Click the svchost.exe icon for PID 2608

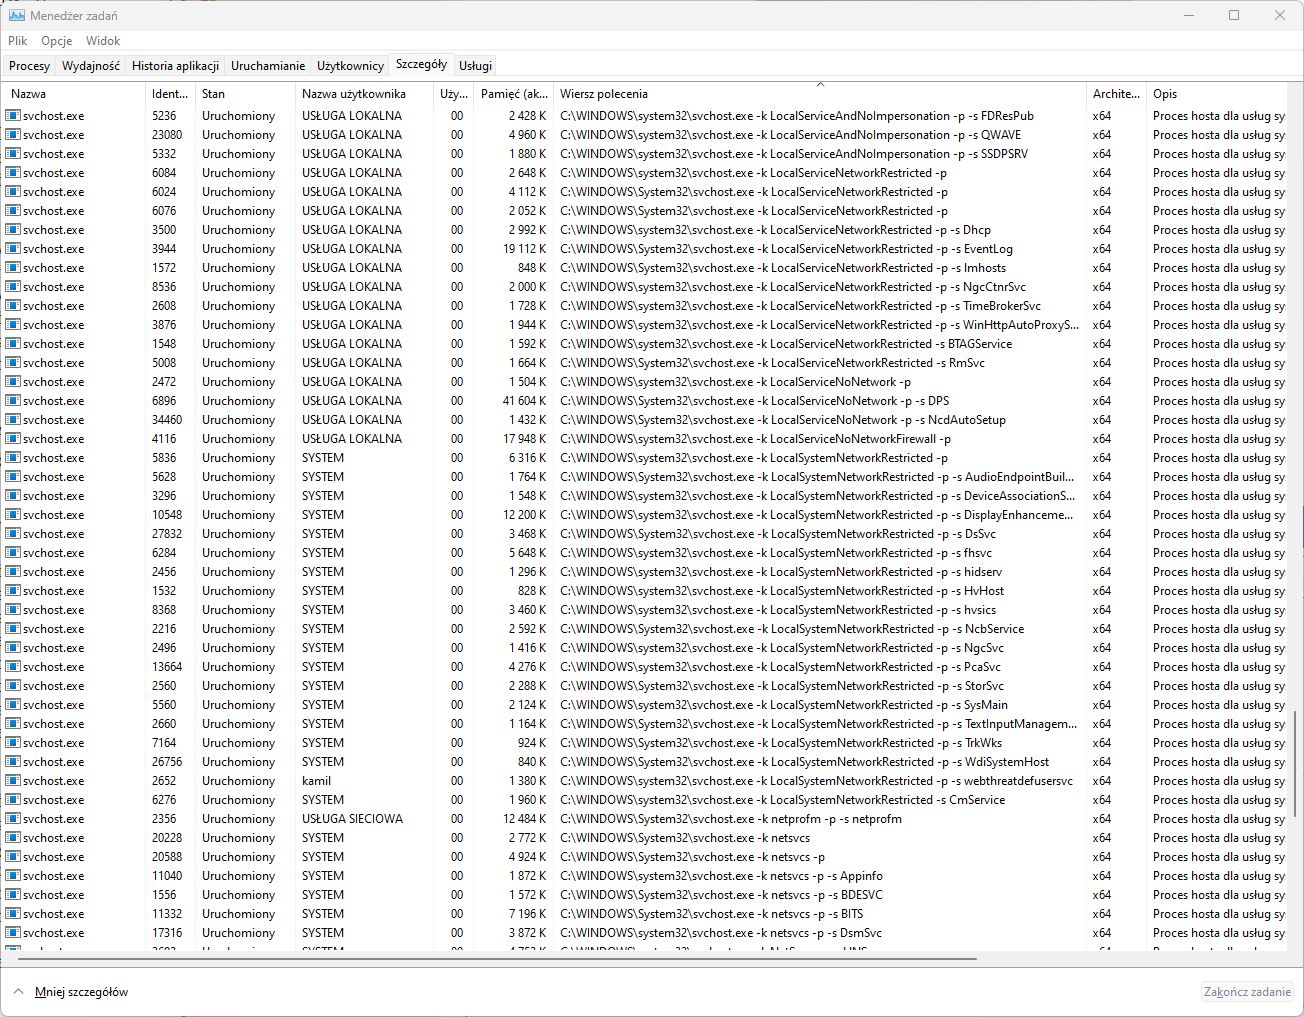click(x=13, y=306)
